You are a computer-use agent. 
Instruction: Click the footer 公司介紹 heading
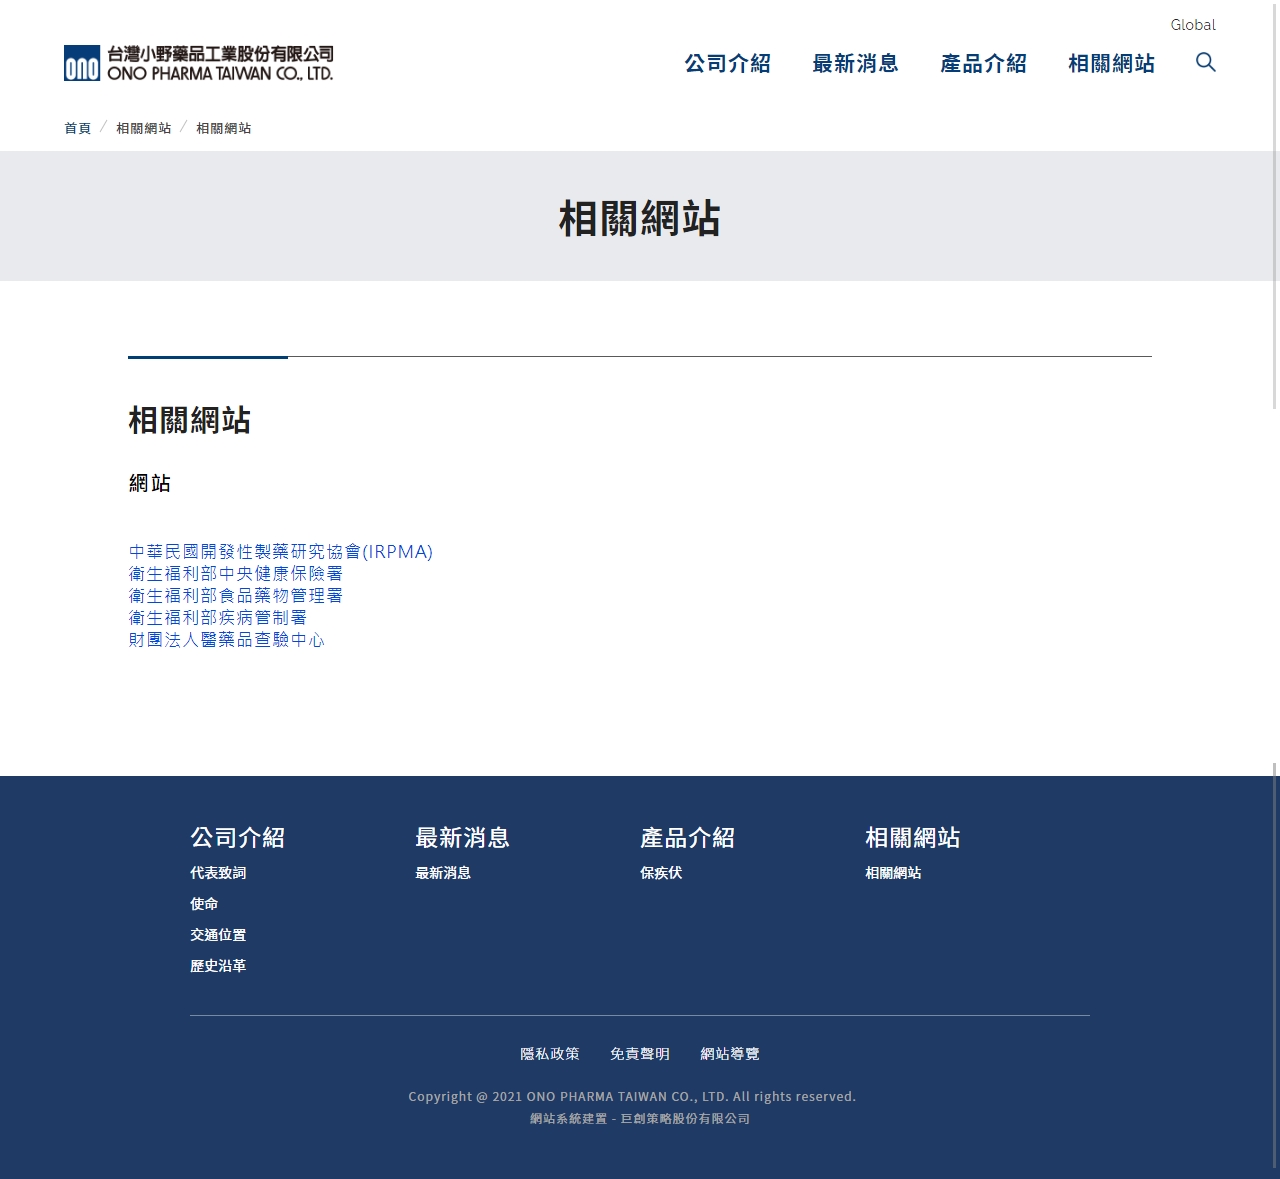(238, 837)
